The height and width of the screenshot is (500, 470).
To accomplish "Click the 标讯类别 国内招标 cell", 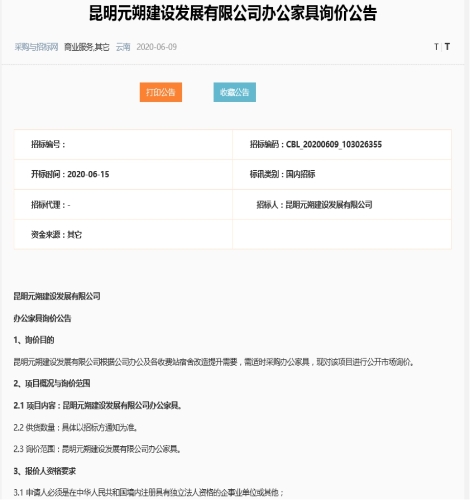I will (342, 174).
